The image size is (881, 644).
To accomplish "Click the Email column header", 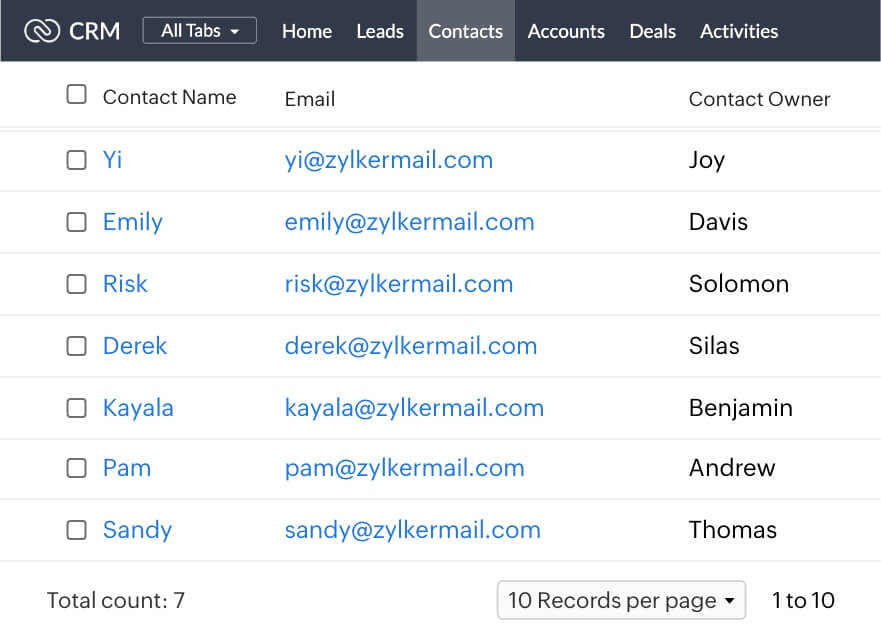I will click(308, 99).
